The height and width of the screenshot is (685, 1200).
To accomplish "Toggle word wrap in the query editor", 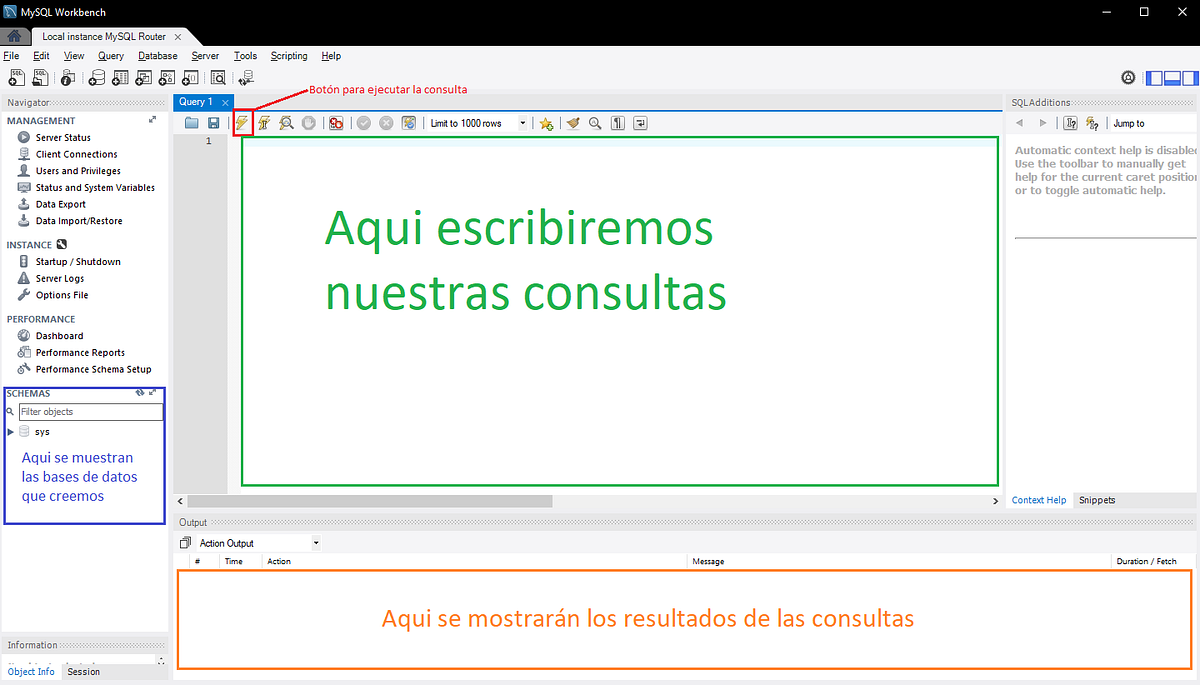I will click(x=639, y=122).
